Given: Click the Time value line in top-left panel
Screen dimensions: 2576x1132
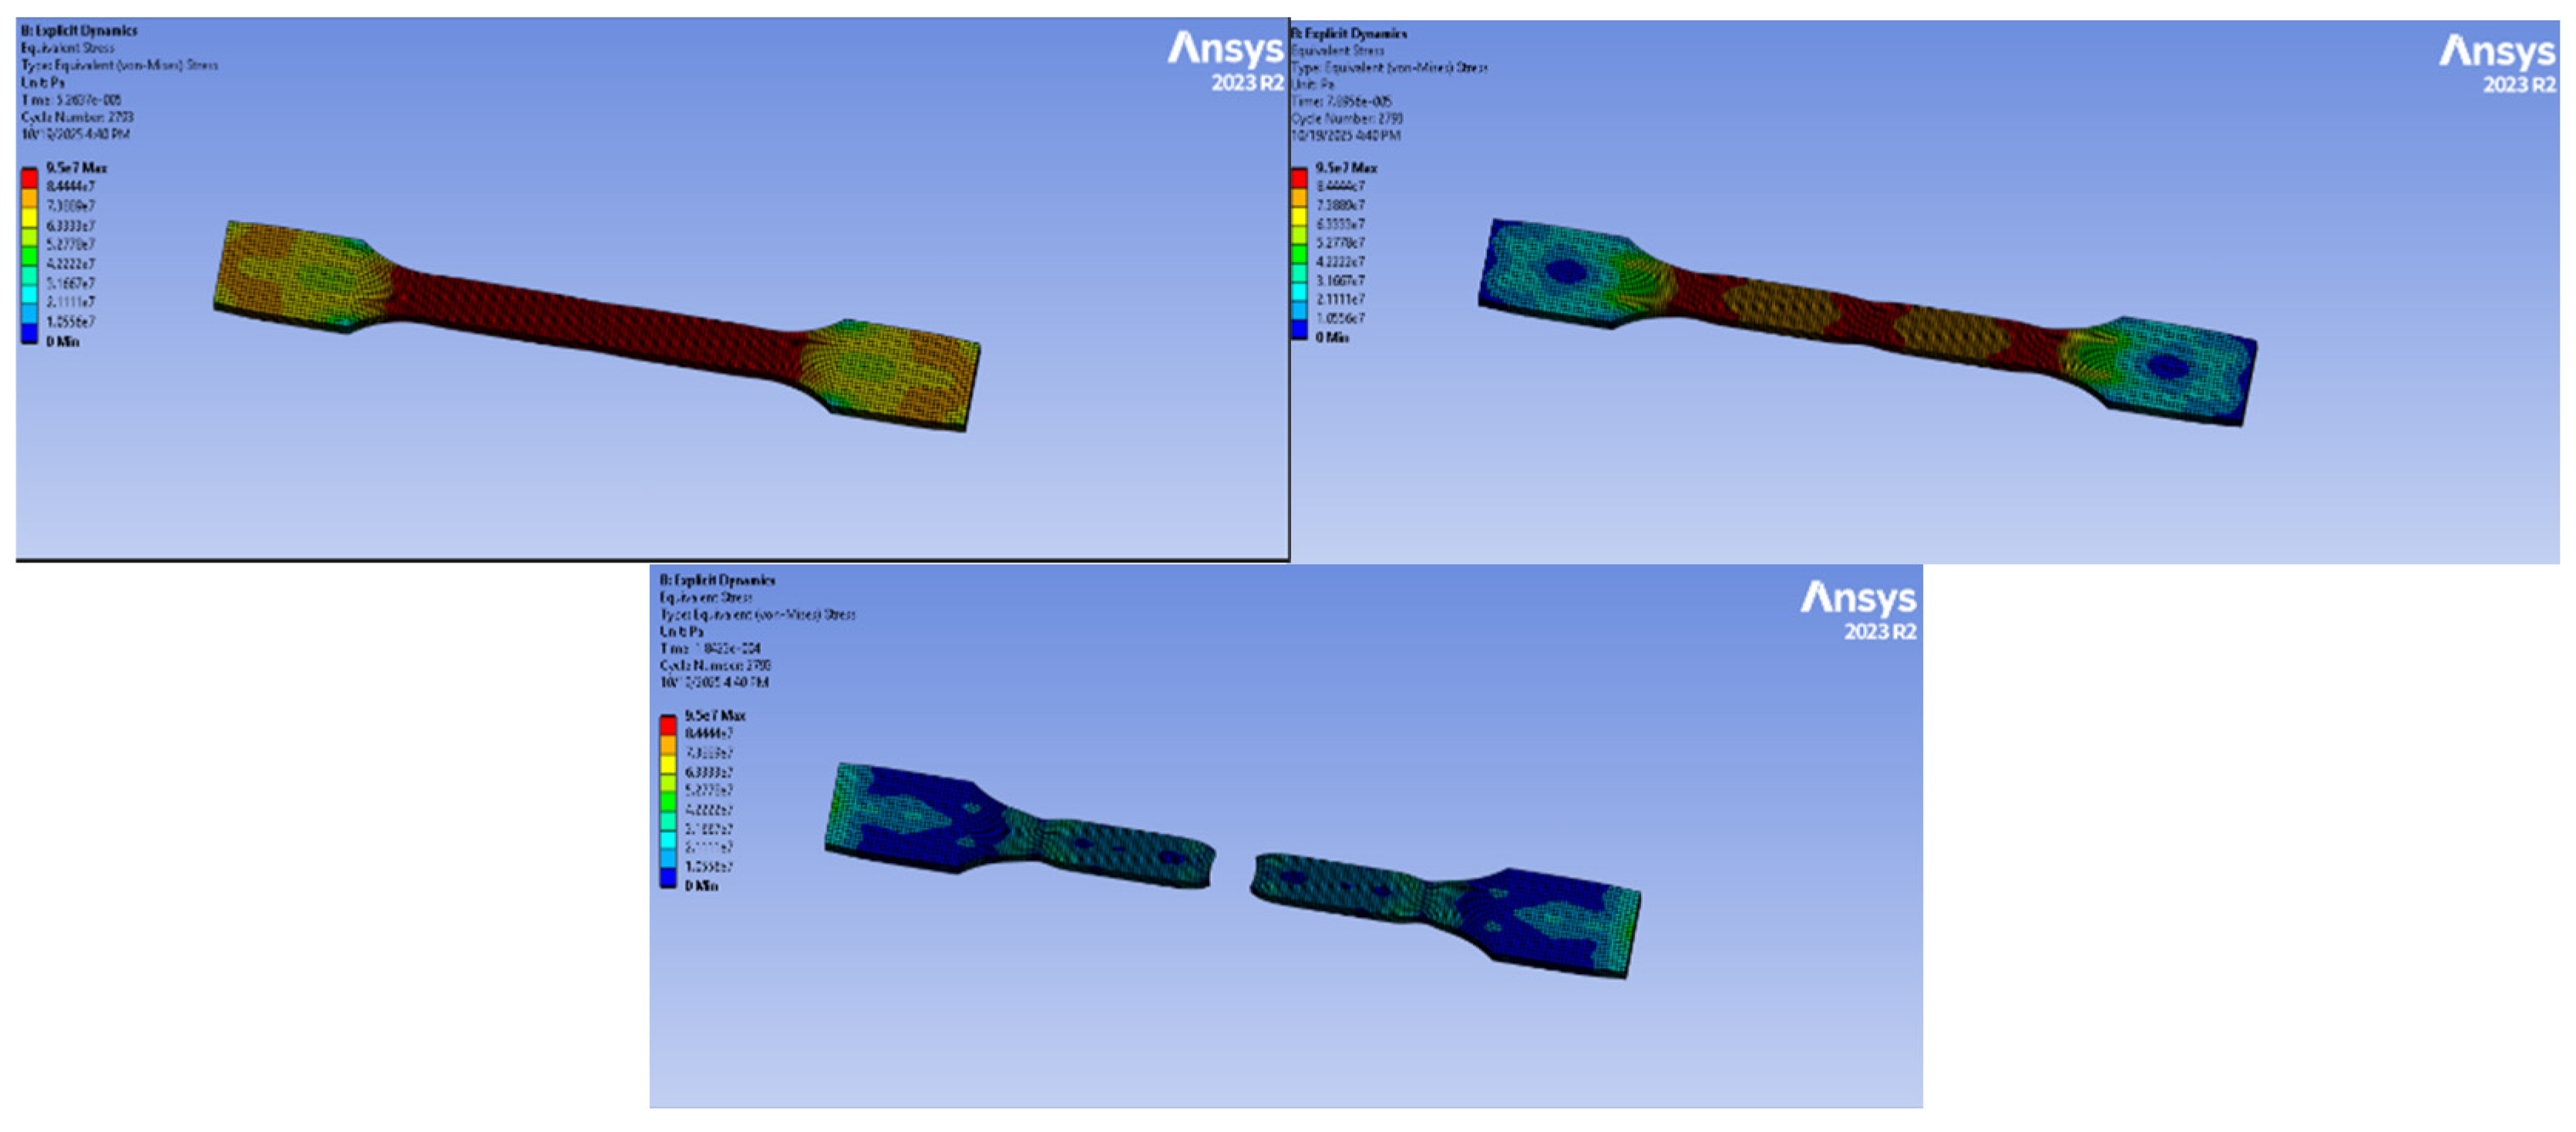Looking at the screenshot, I should 71,100.
